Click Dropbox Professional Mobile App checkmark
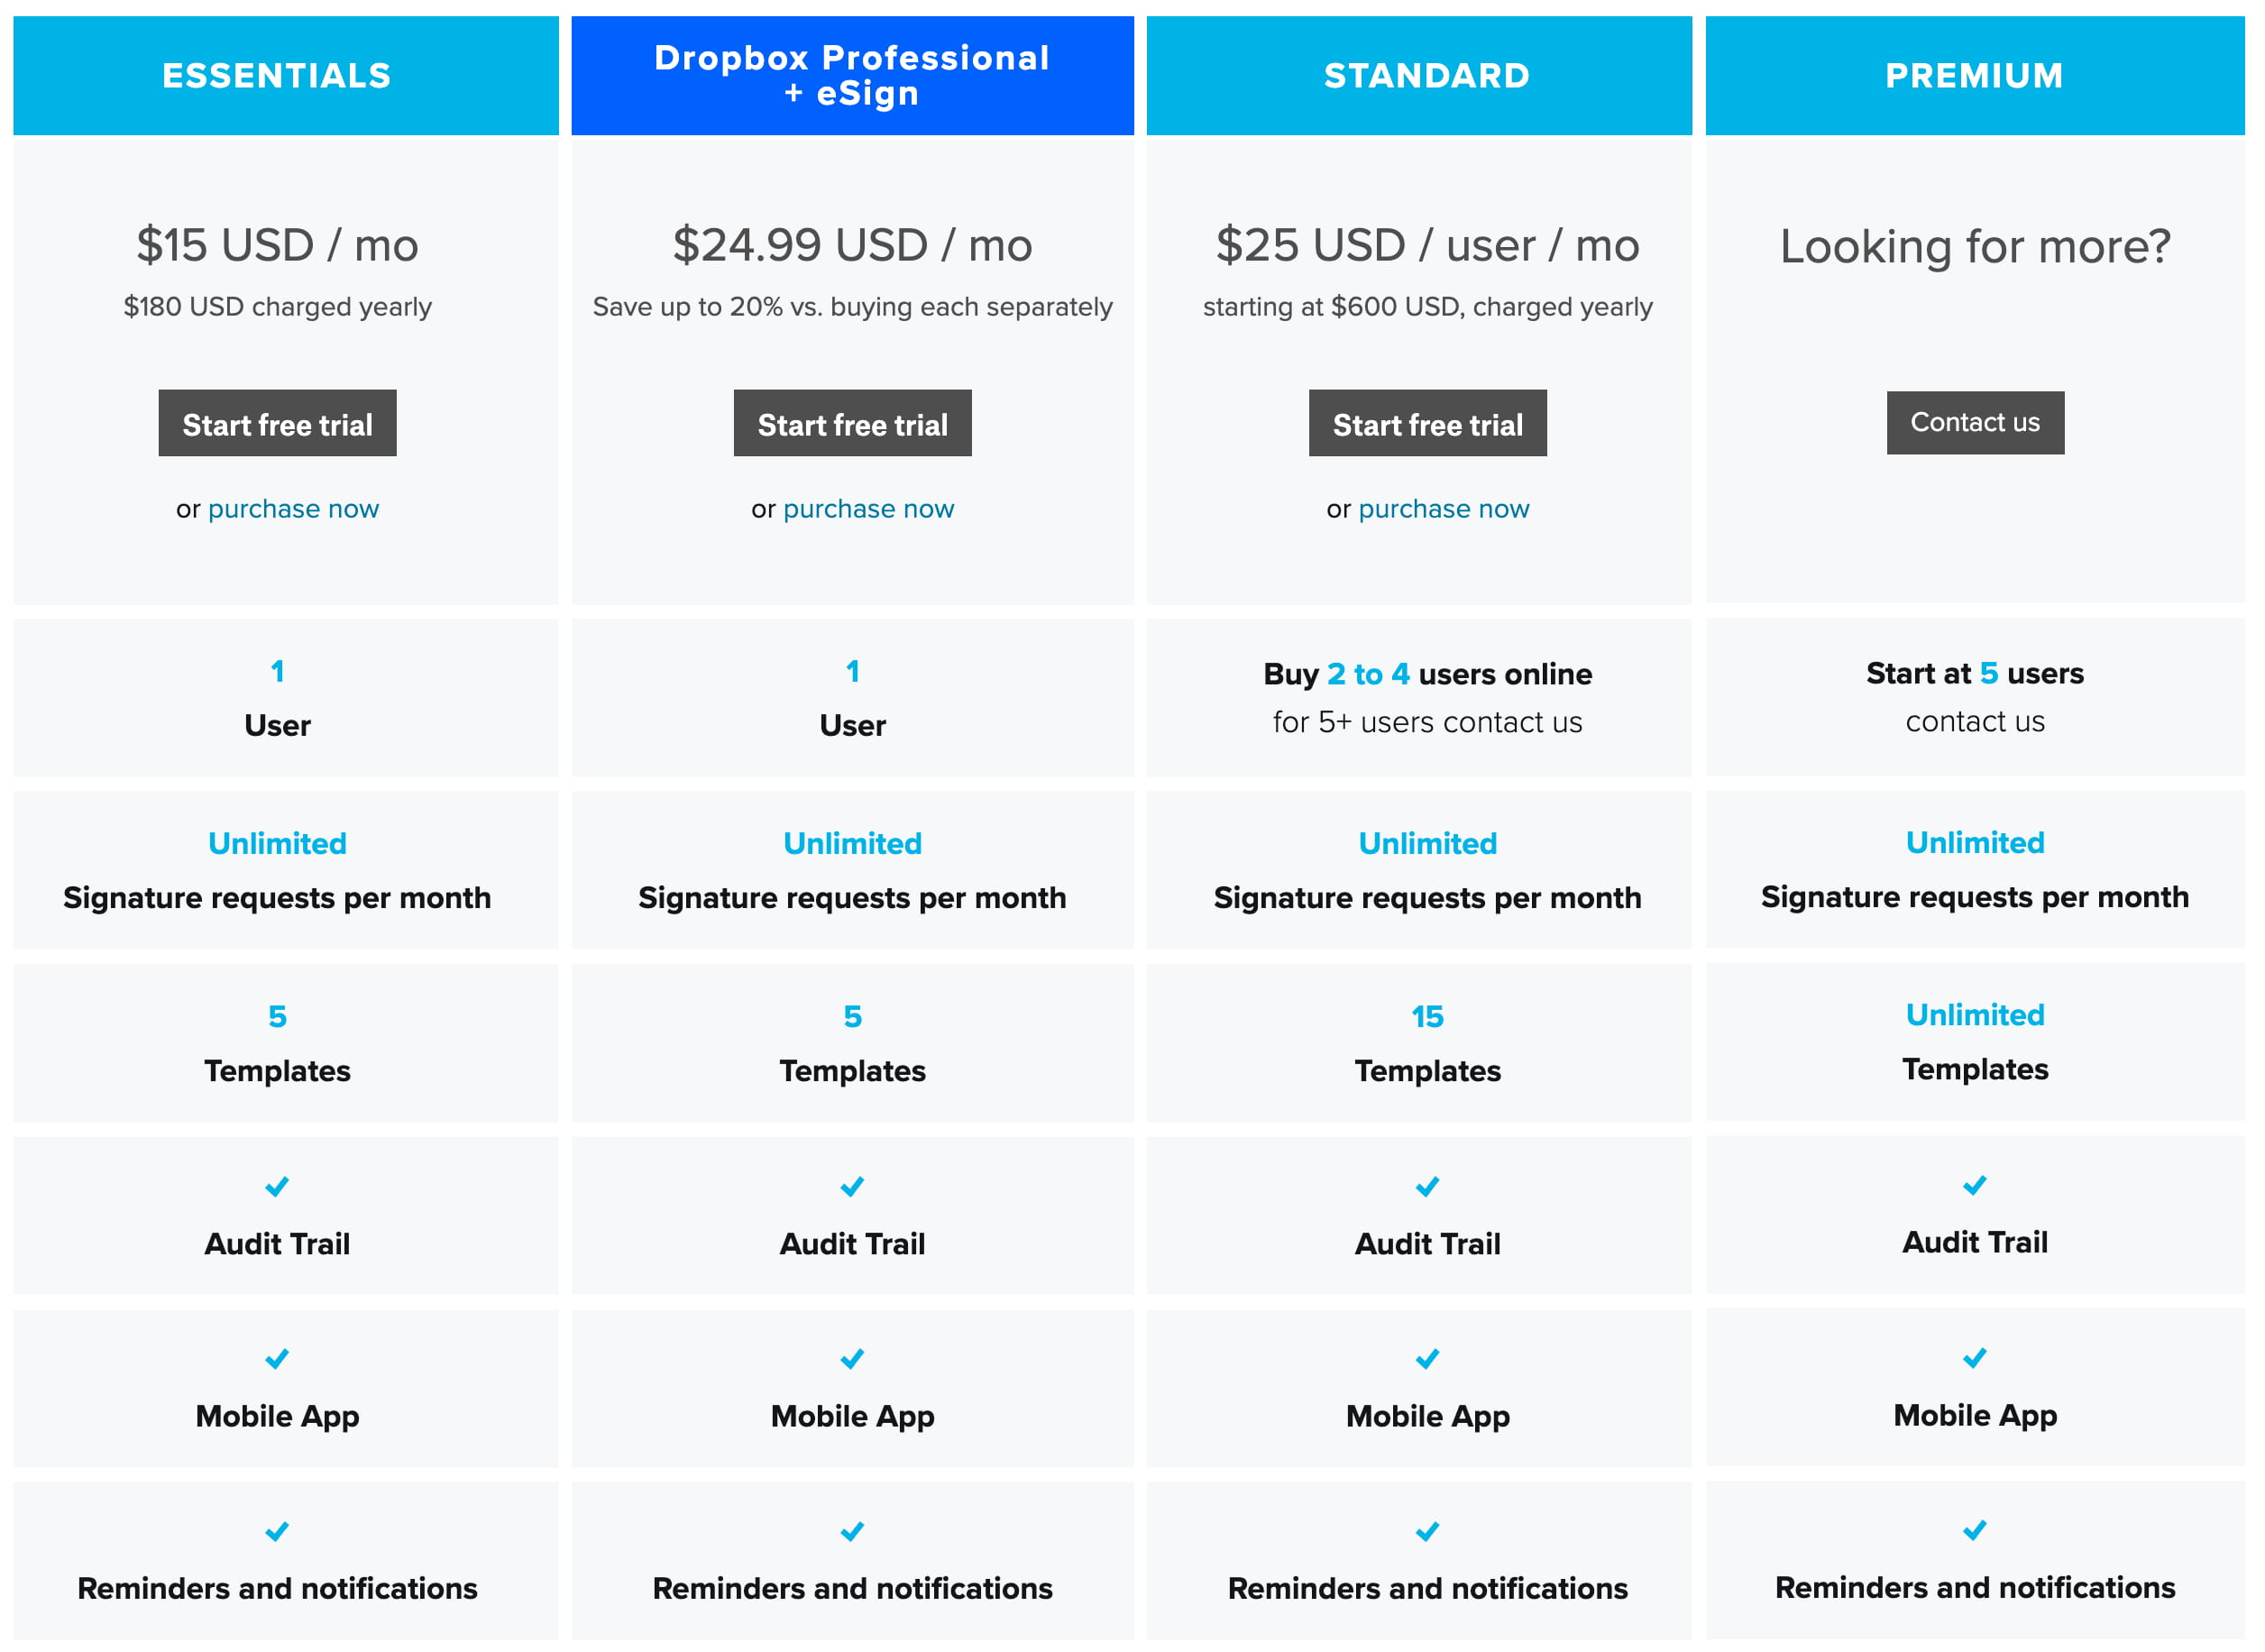 pos(852,1360)
